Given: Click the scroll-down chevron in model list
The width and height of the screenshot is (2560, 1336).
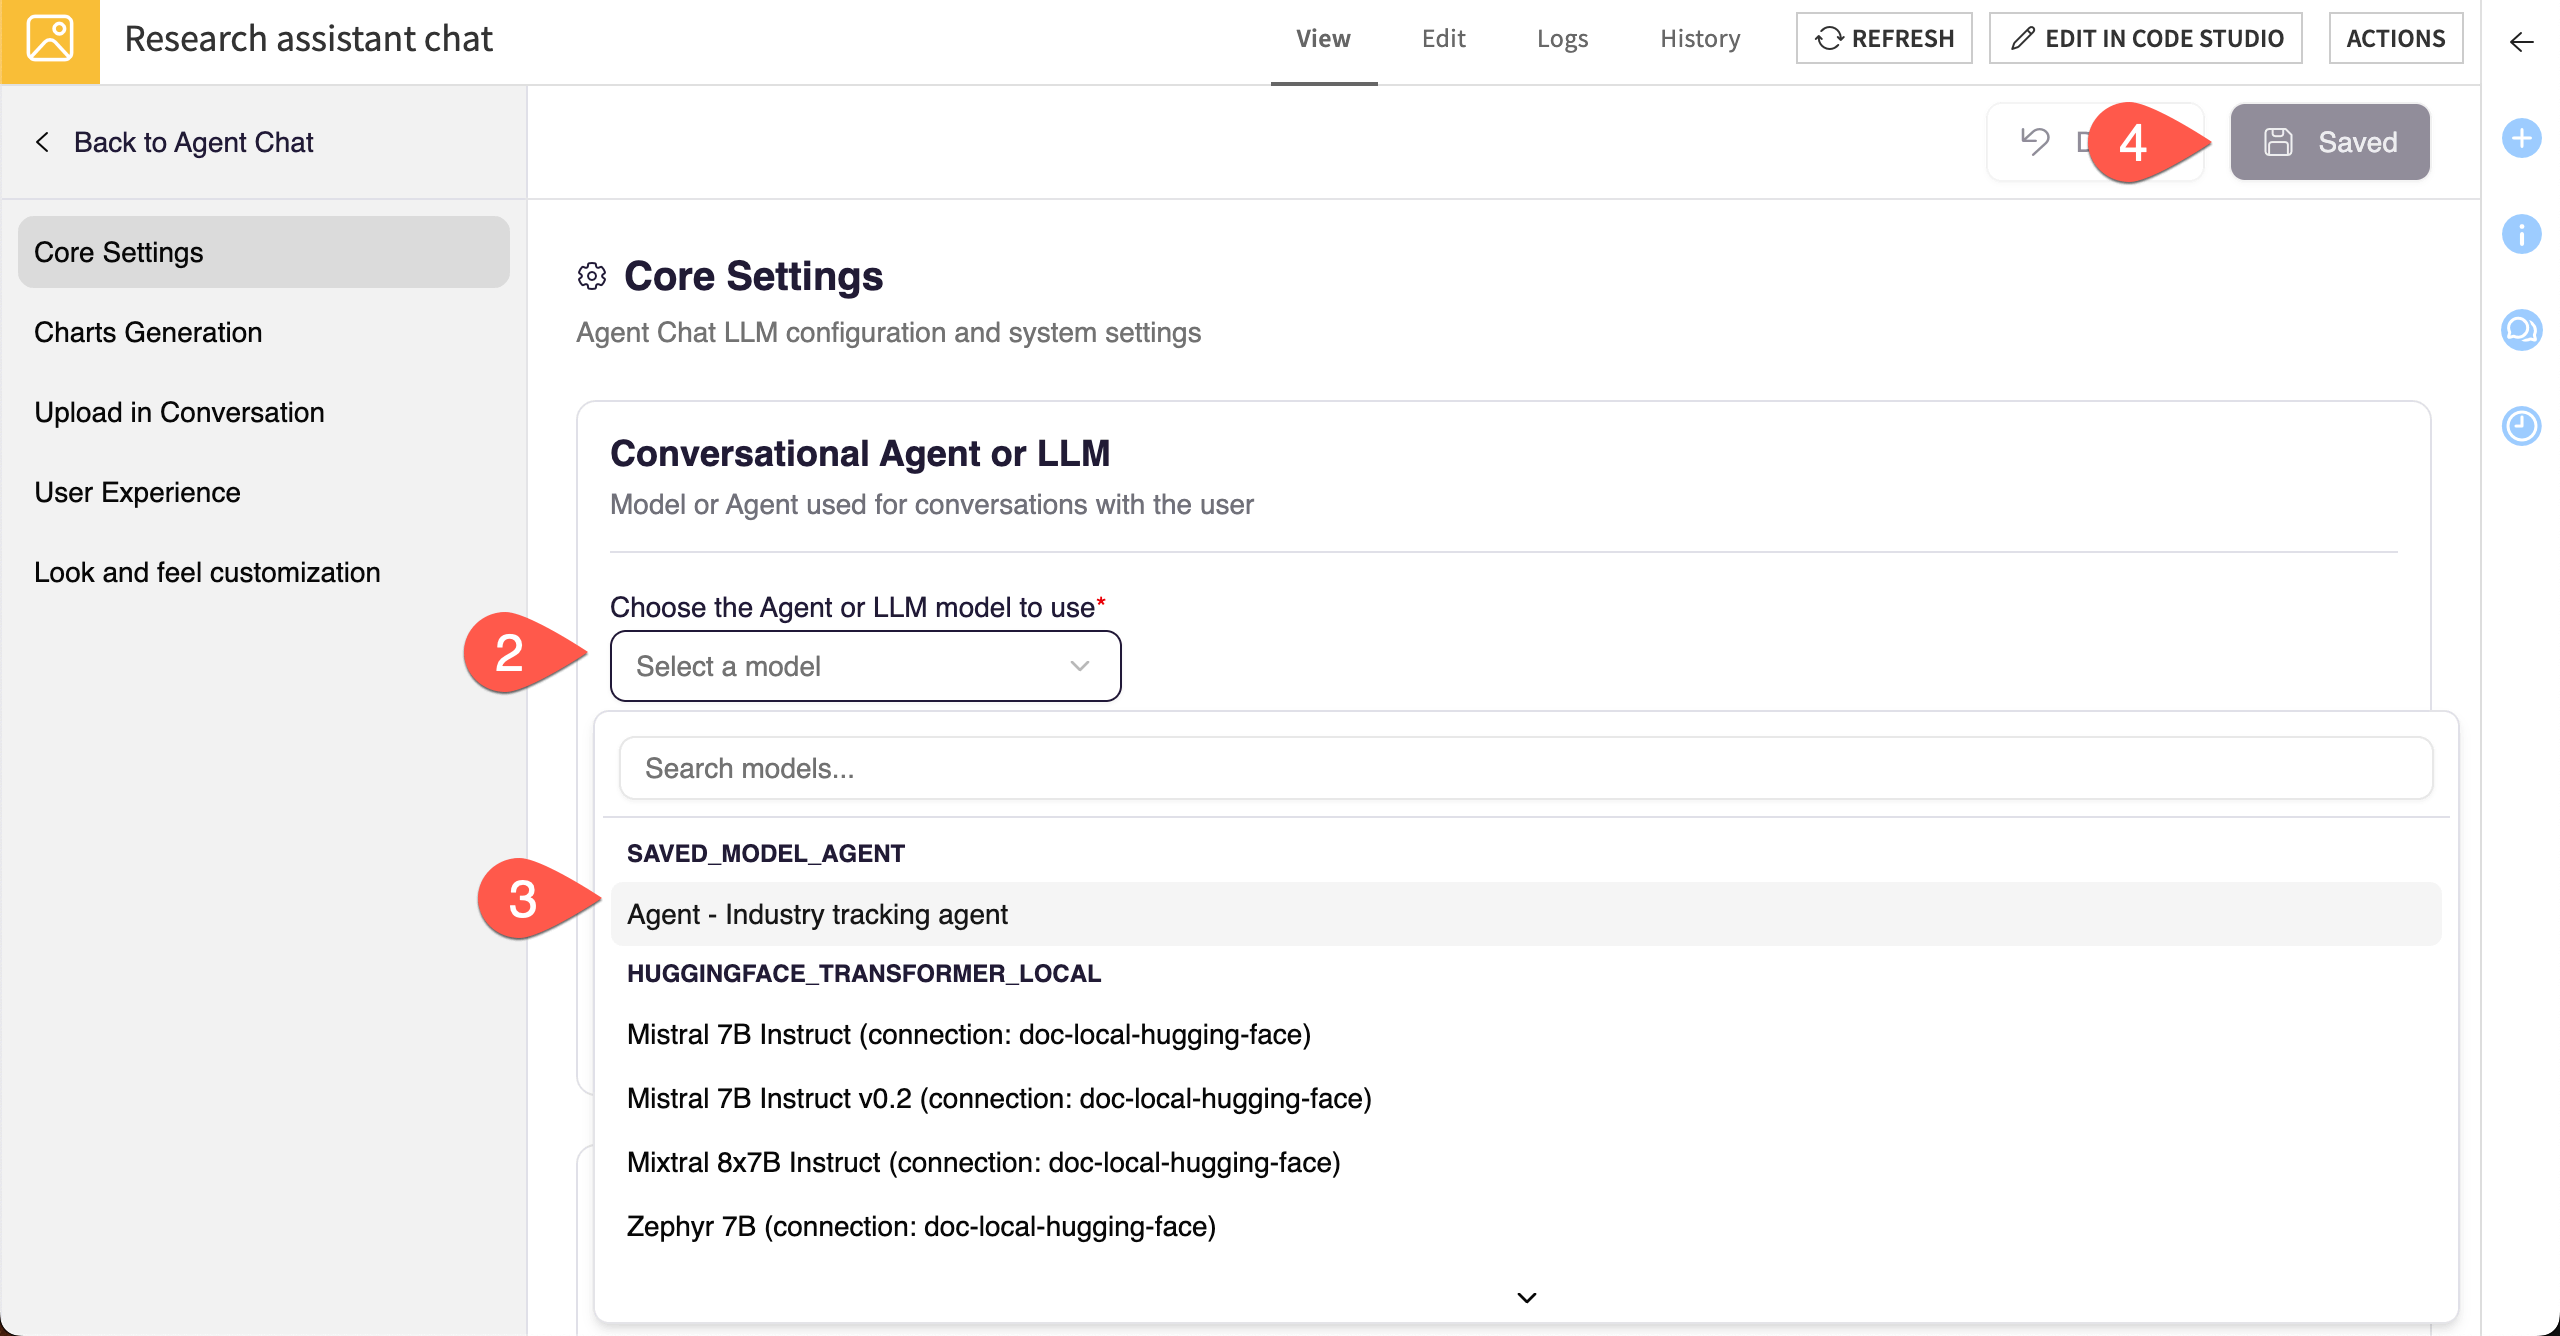Looking at the screenshot, I should (x=1527, y=1297).
